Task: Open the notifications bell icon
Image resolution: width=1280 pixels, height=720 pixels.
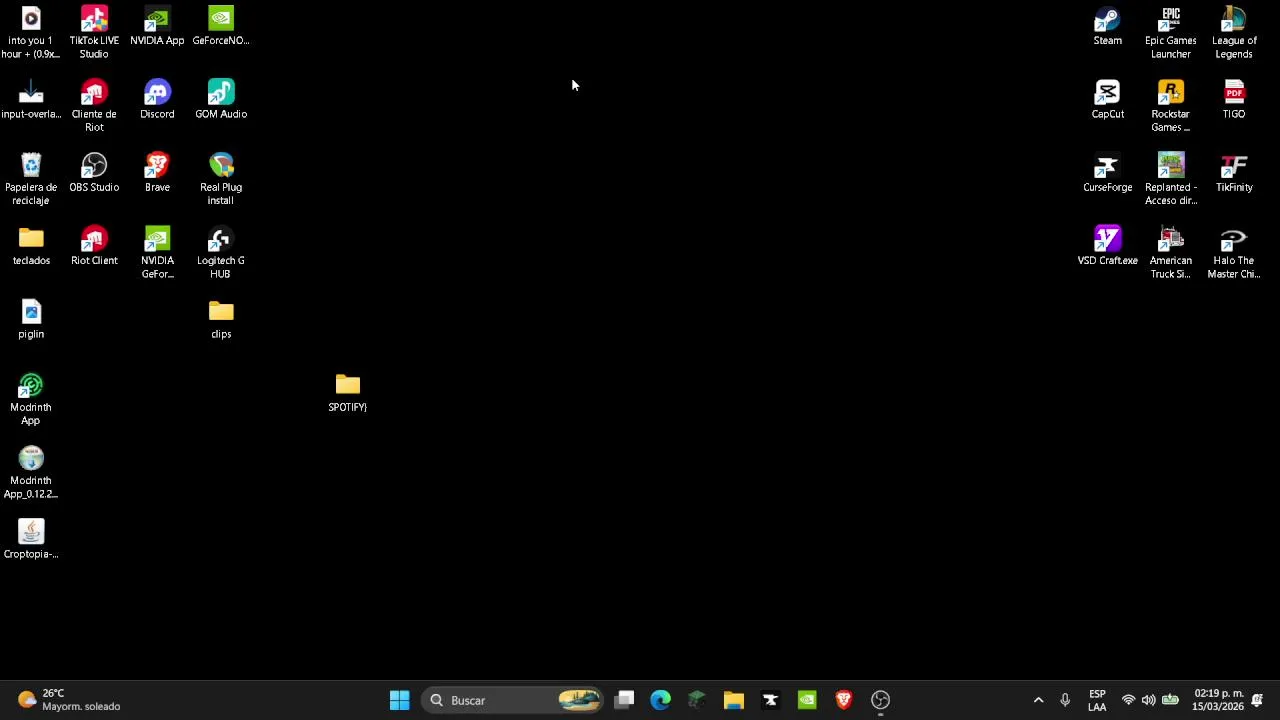Action: point(1257,700)
